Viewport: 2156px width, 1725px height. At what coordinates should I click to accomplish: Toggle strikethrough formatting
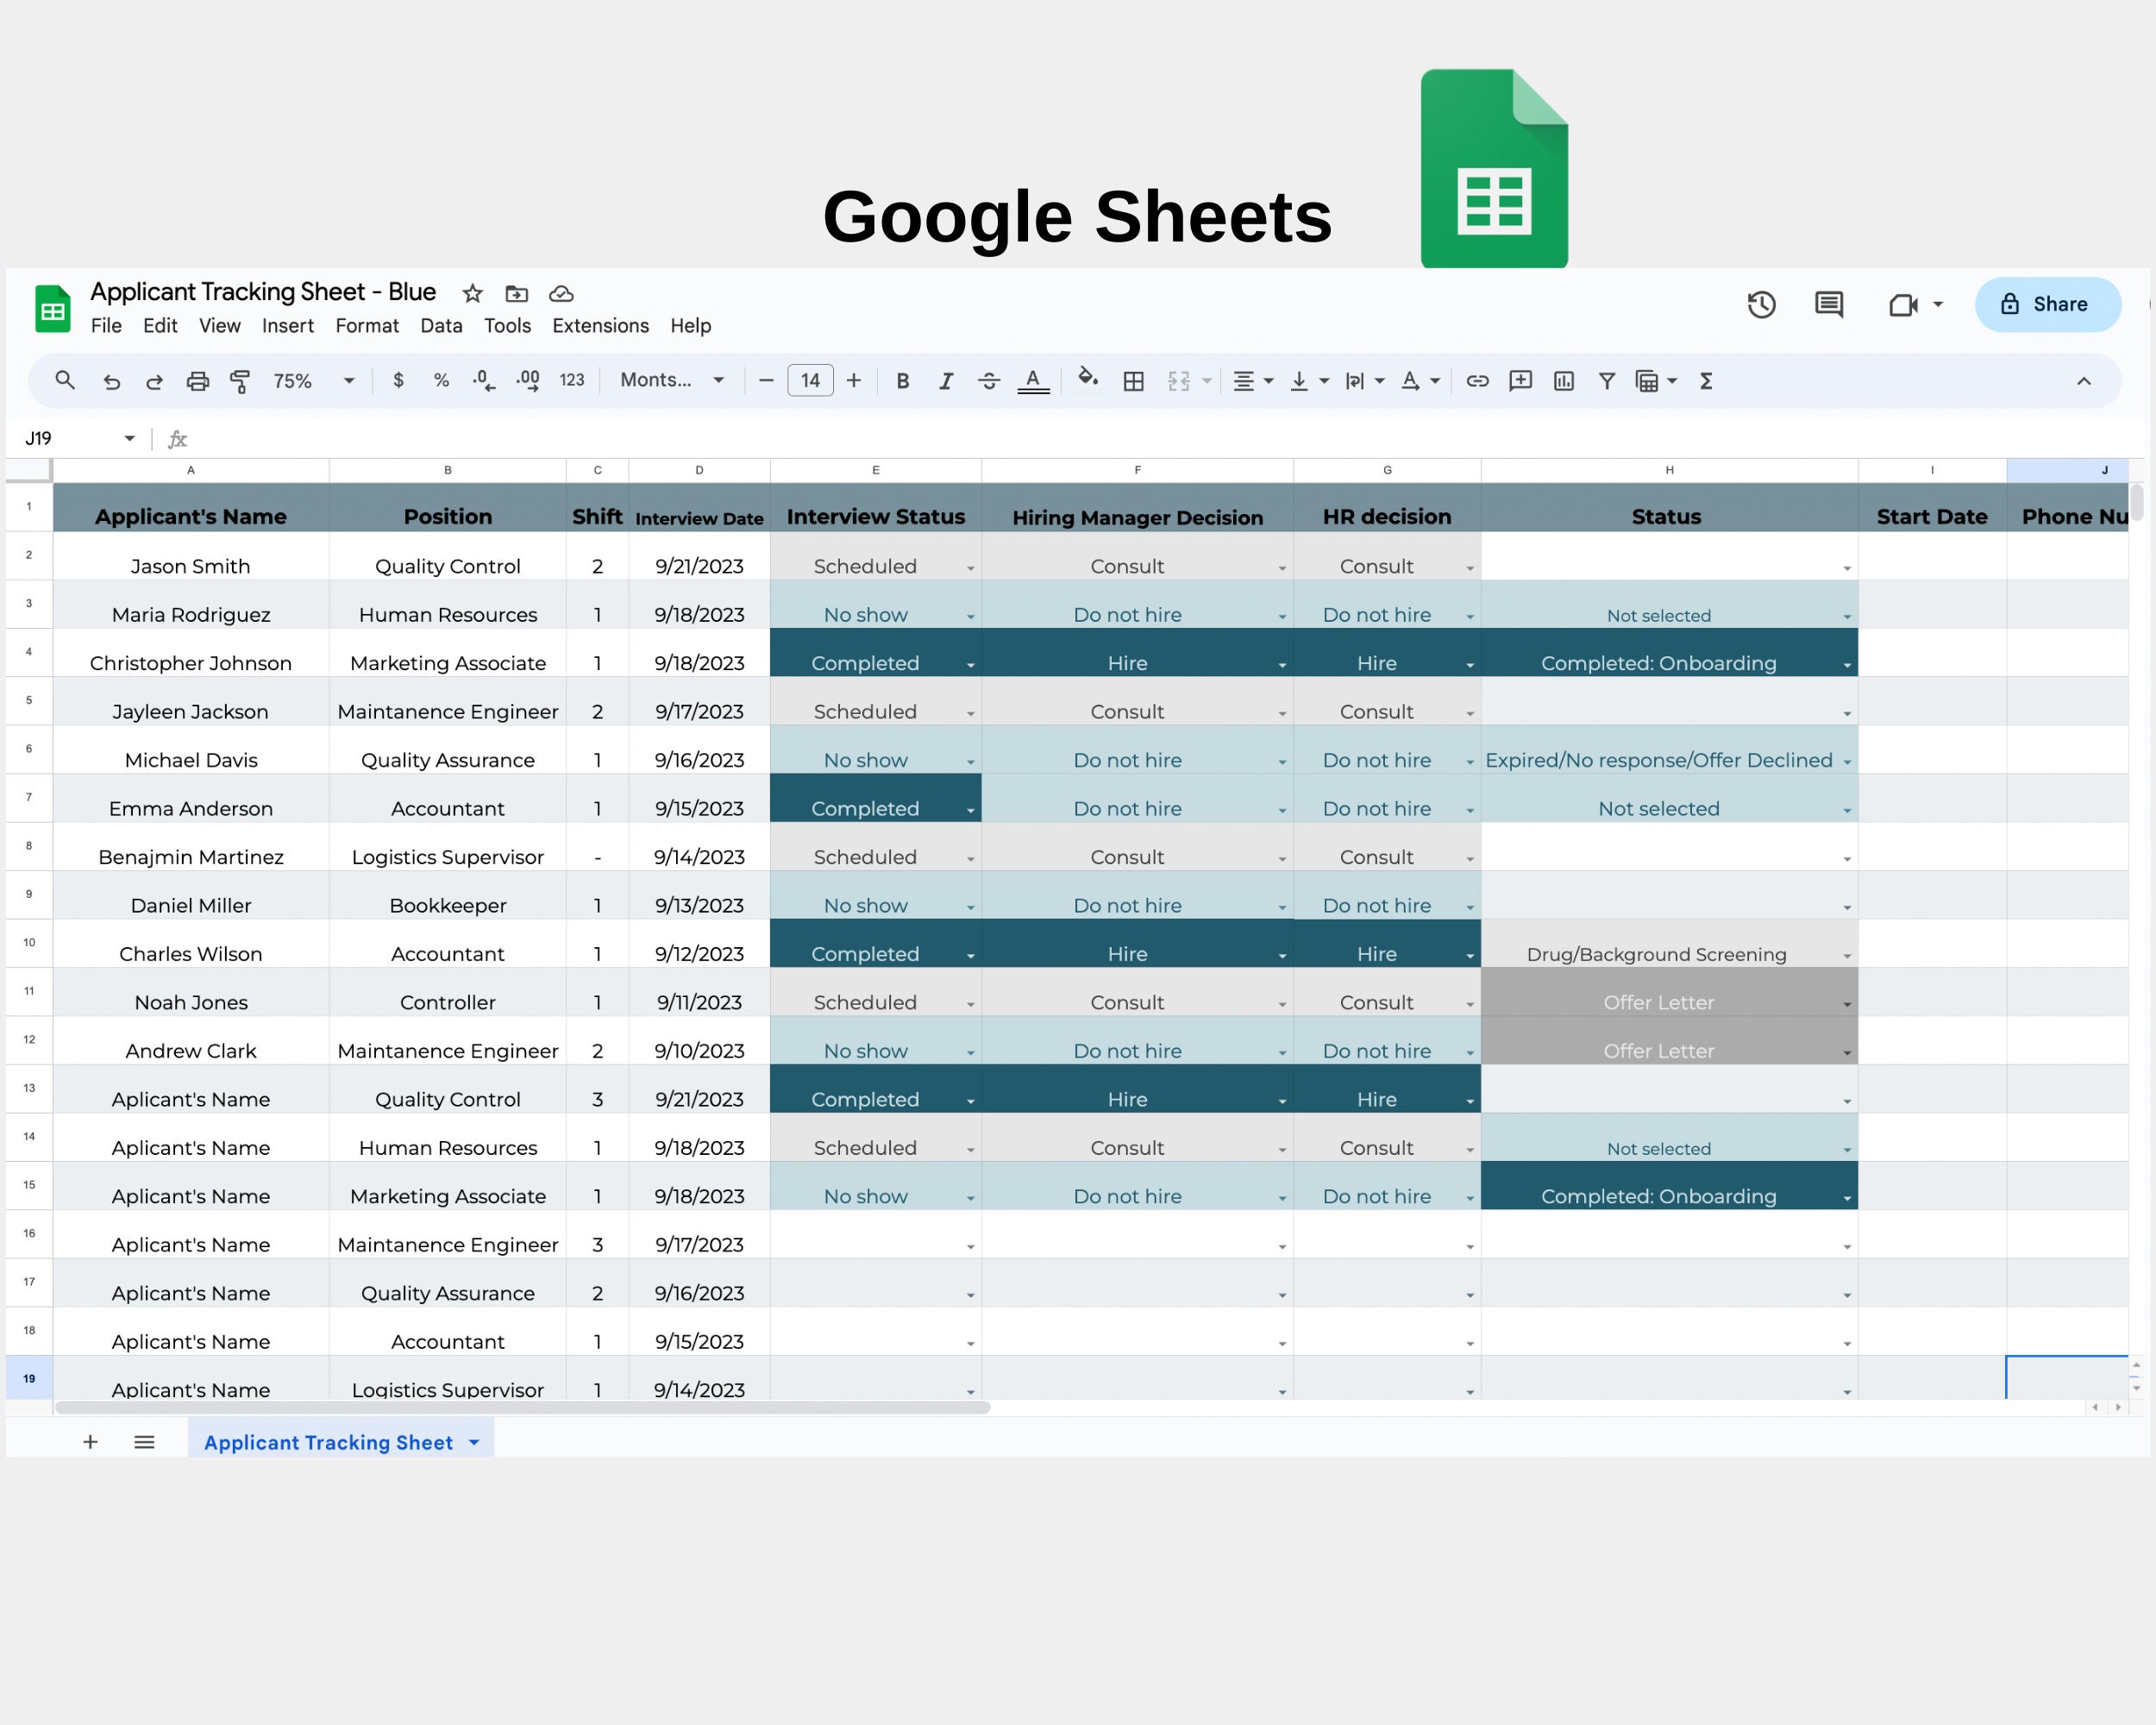pos(989,381)
